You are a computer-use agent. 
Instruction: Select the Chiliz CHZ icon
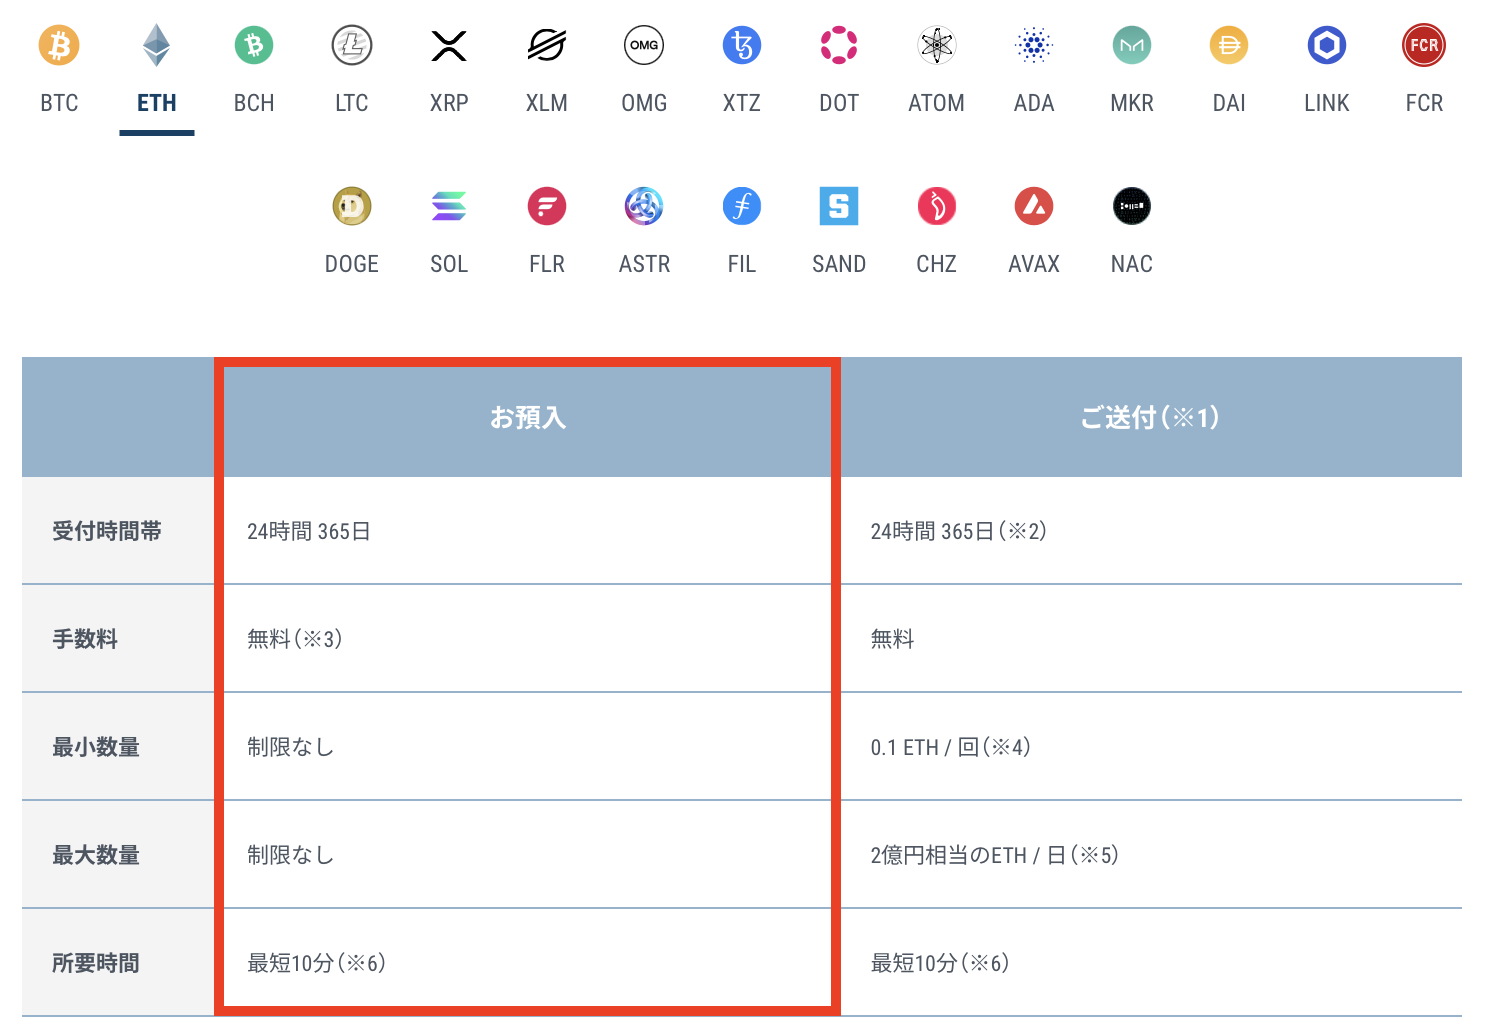[937, 207]
